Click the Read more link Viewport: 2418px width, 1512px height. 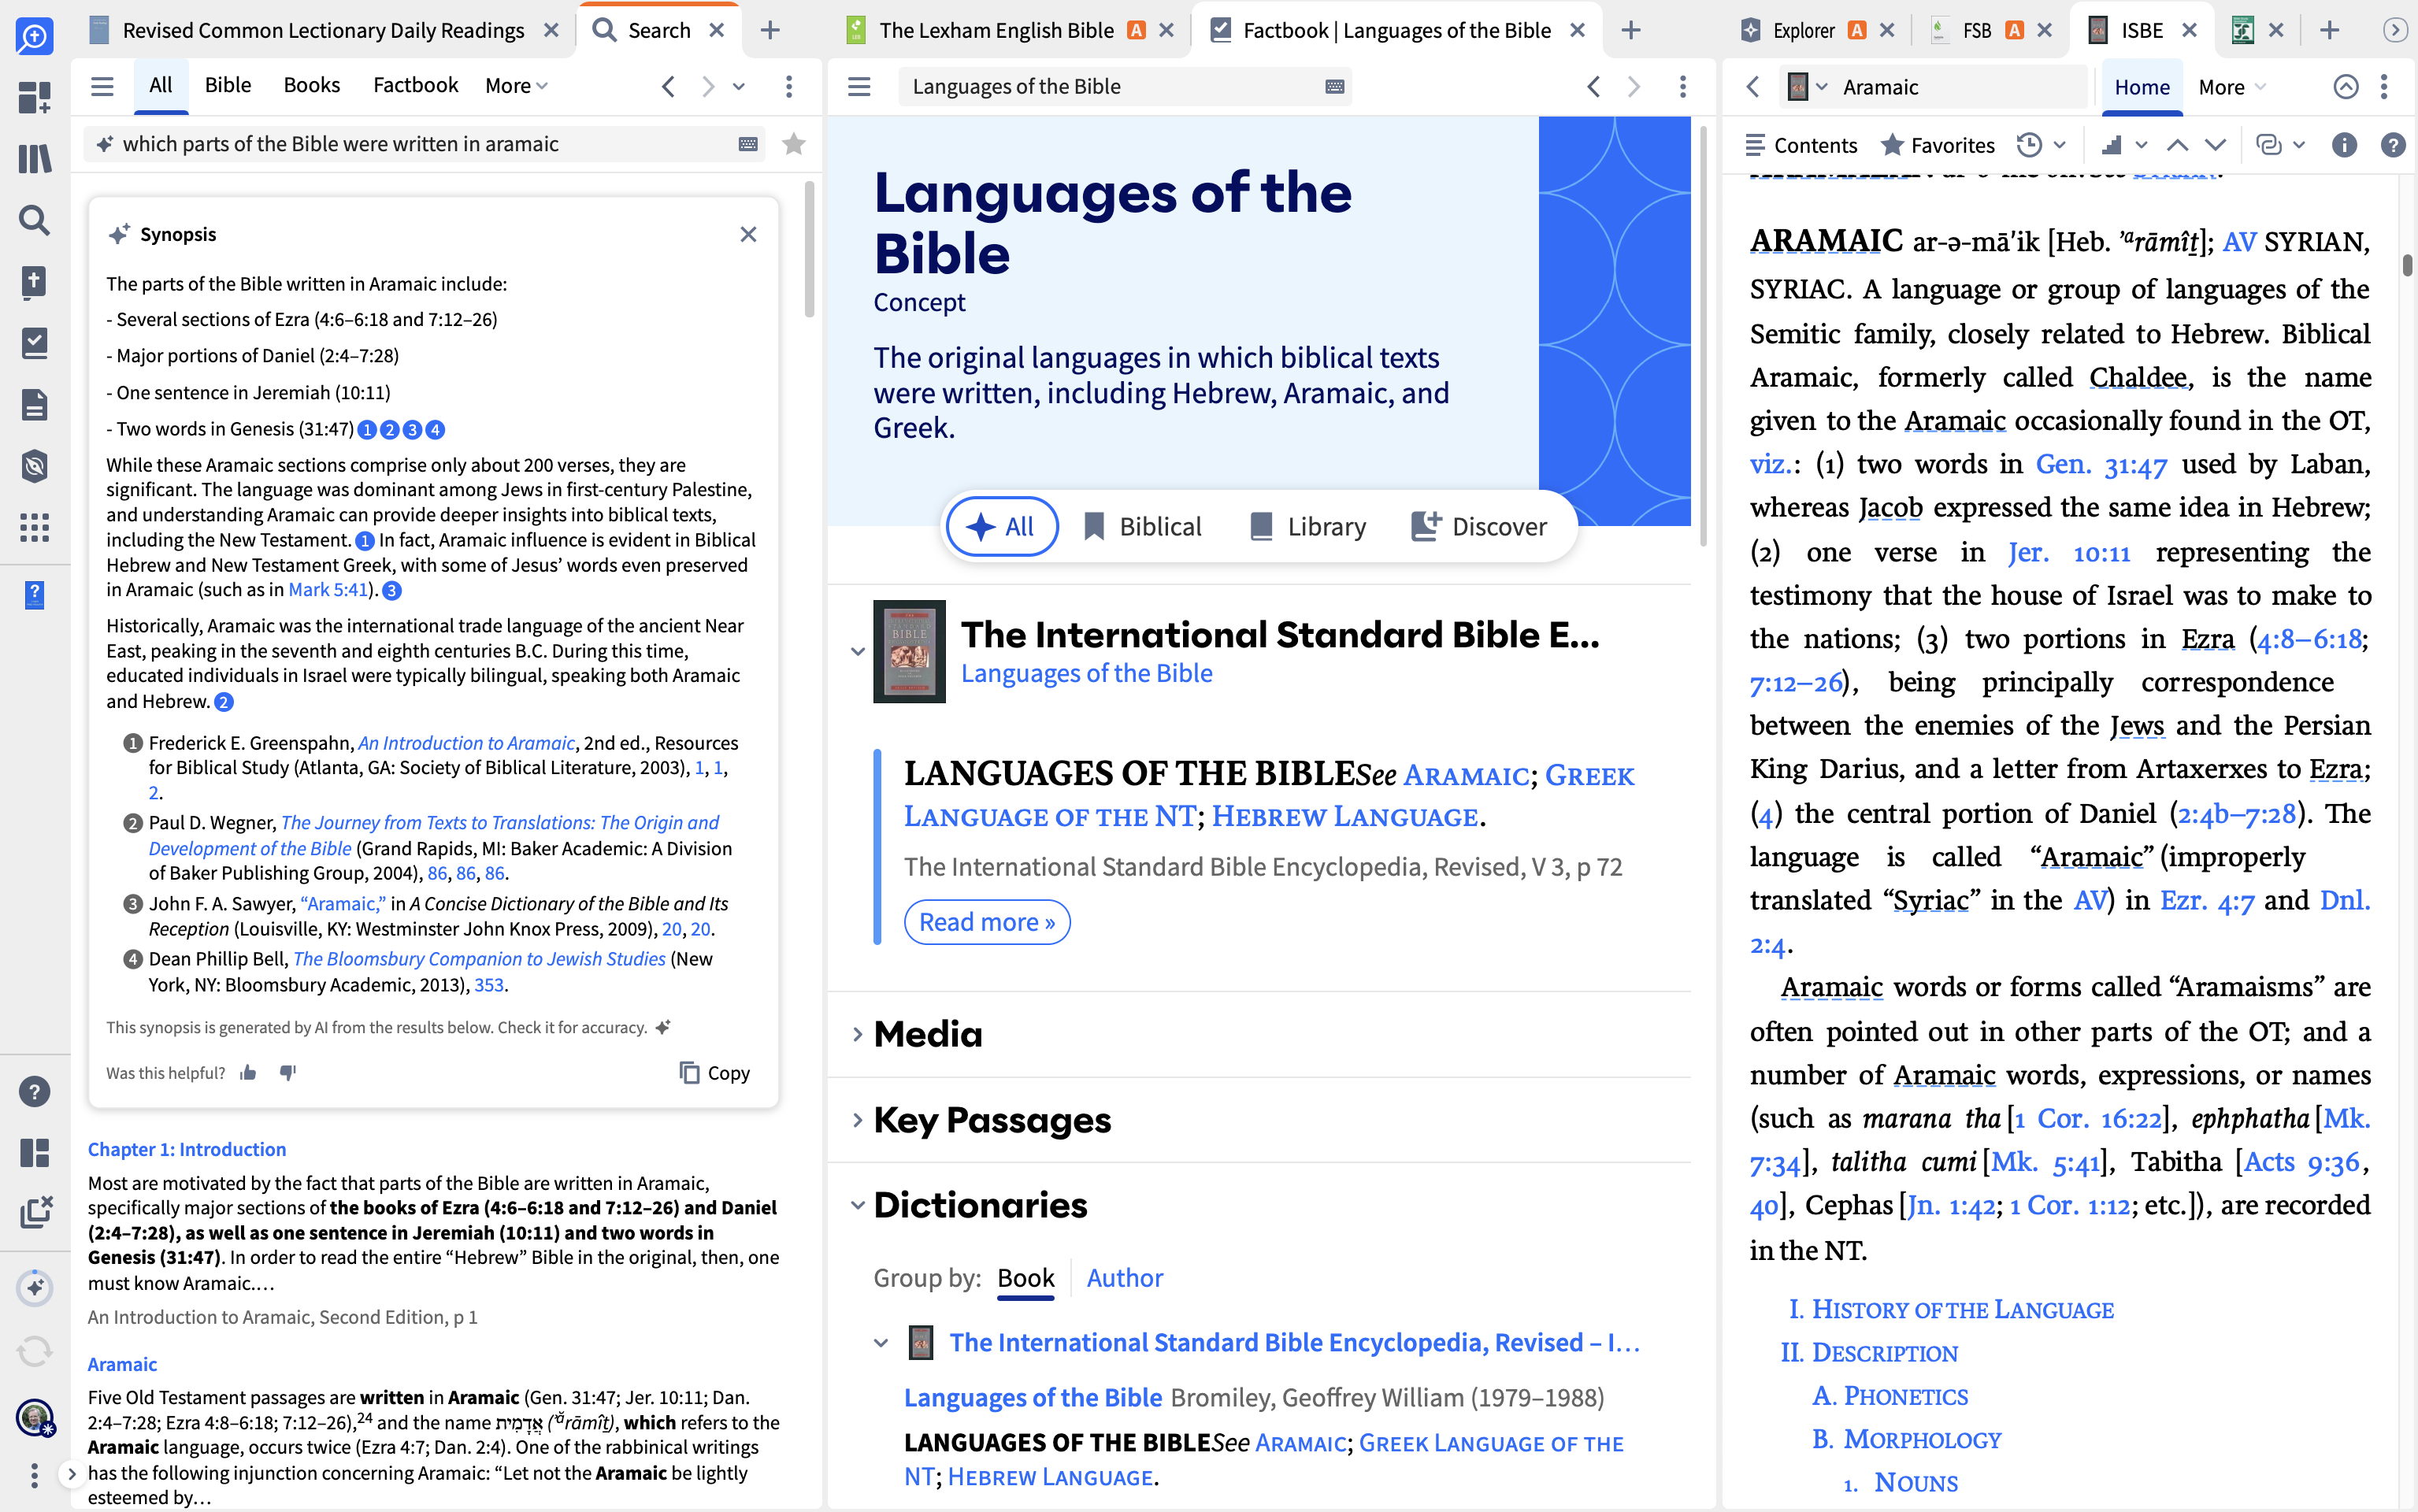coord(986,922)
